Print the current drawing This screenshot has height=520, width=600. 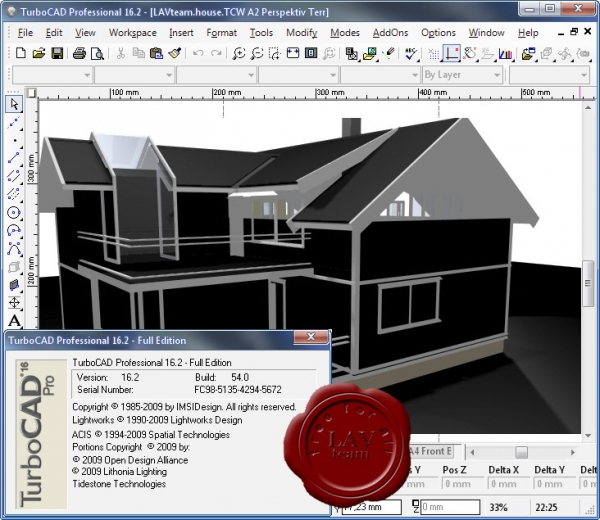pos(79,53)
